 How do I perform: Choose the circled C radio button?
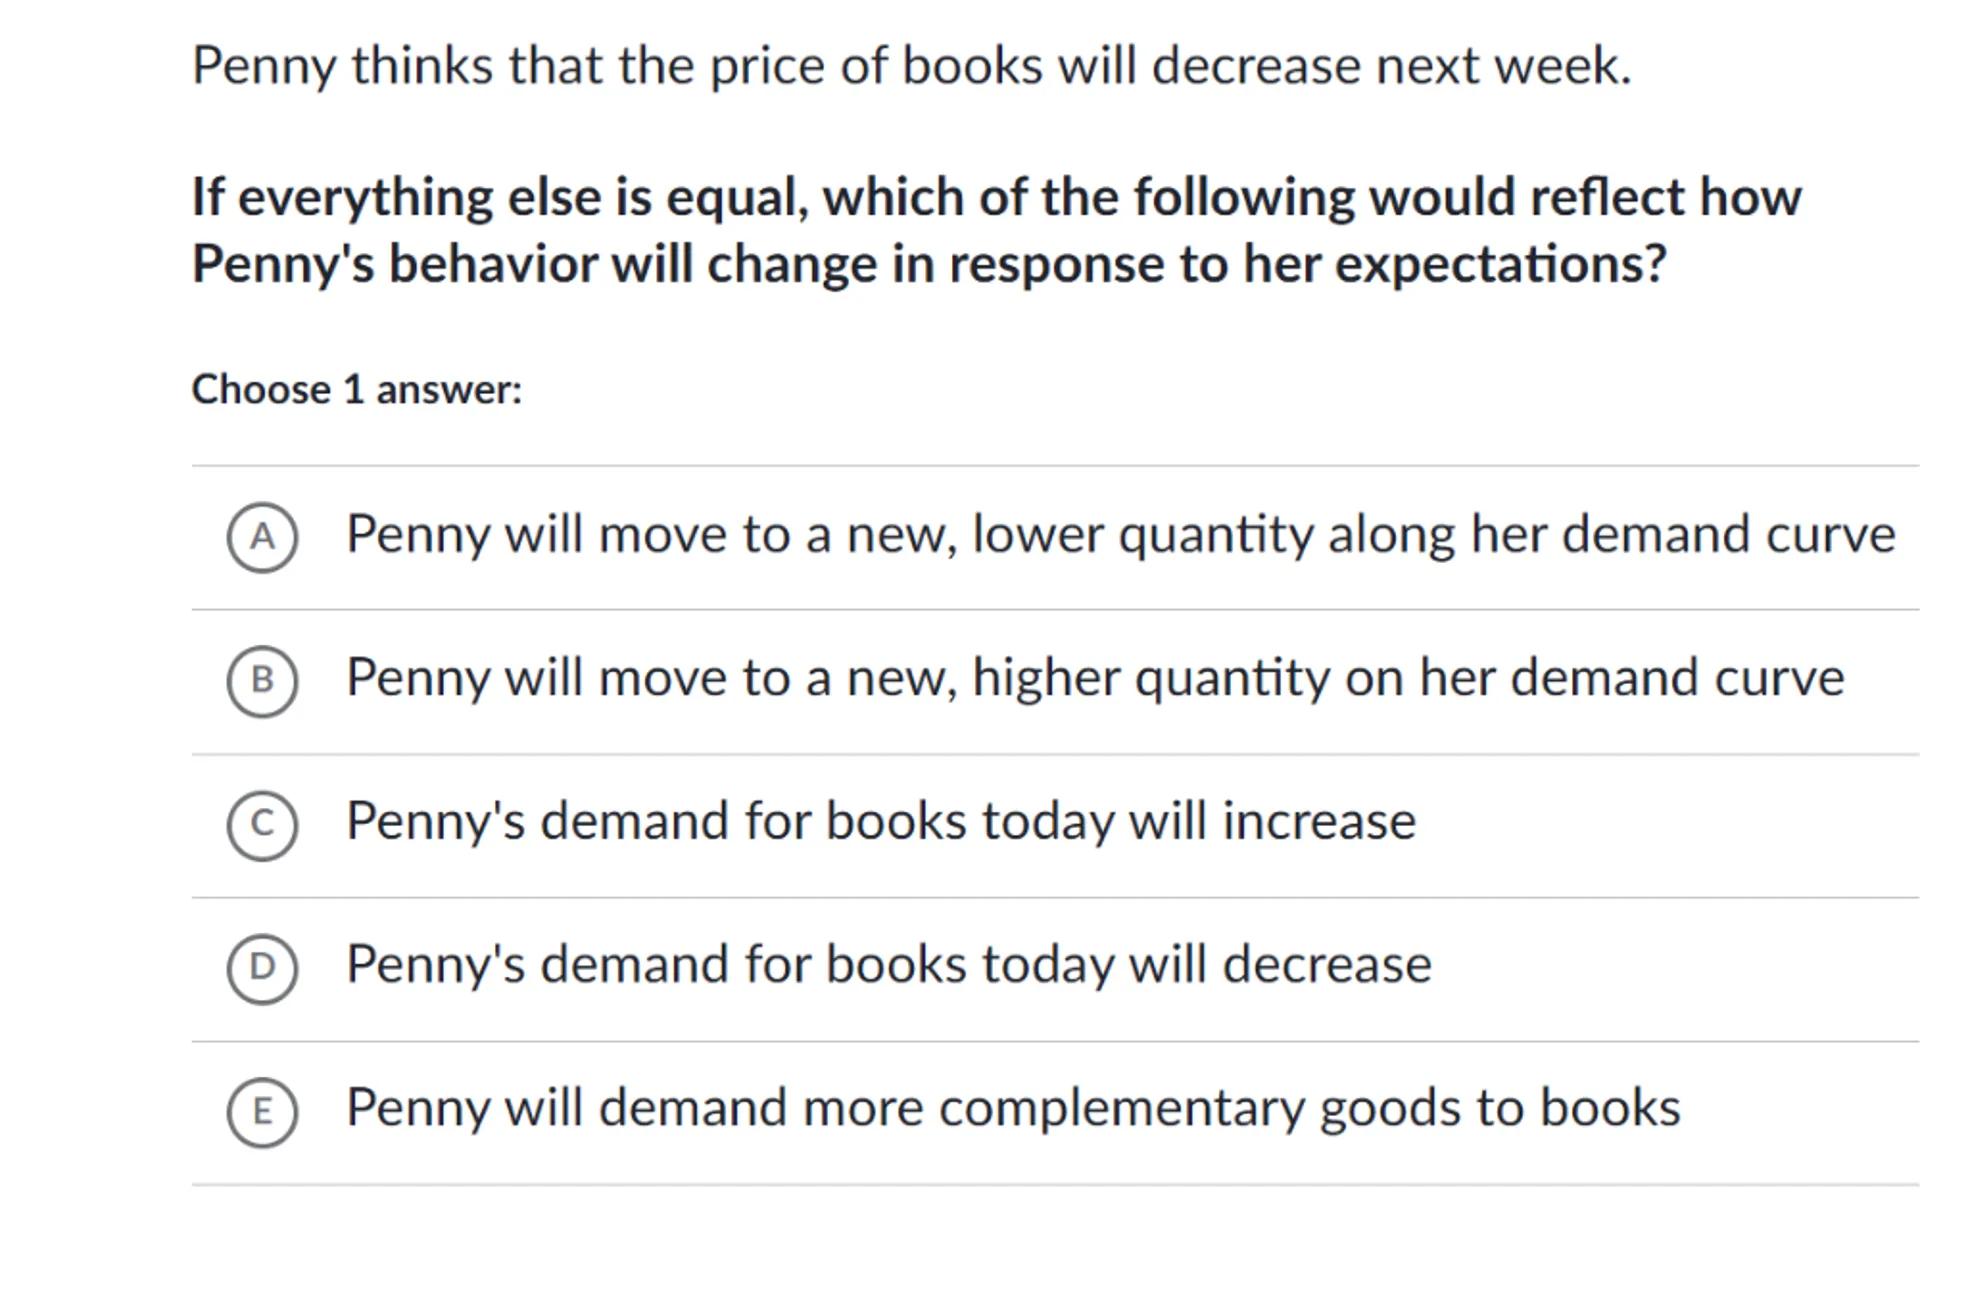tap(262, 824)
